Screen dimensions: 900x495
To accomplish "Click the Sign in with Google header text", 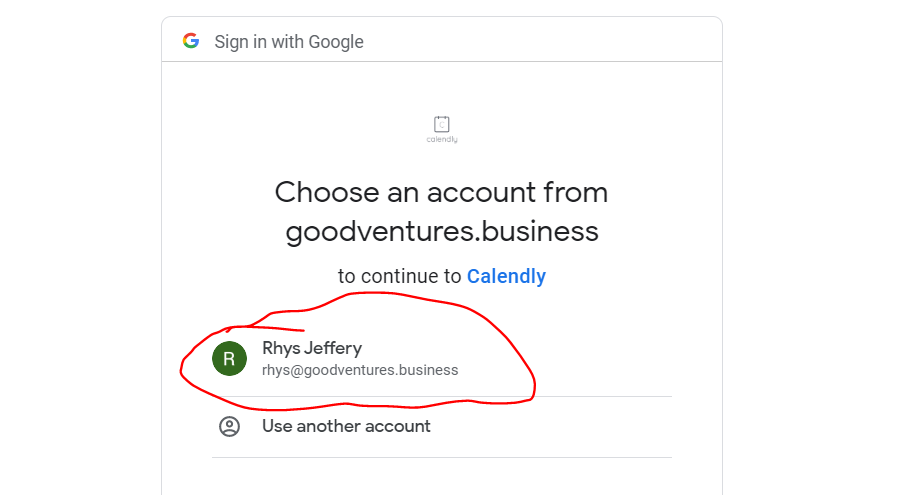I will (289, 42).
